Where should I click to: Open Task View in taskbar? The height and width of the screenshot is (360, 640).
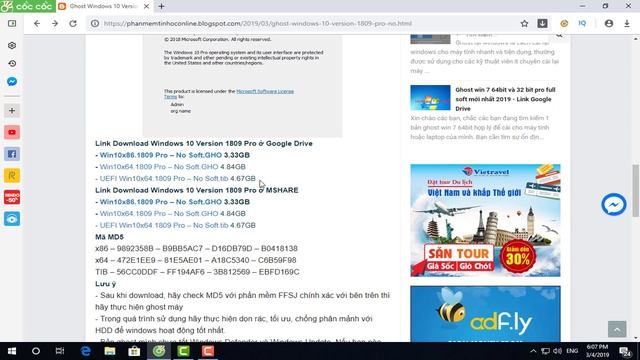tap(60, 351)
